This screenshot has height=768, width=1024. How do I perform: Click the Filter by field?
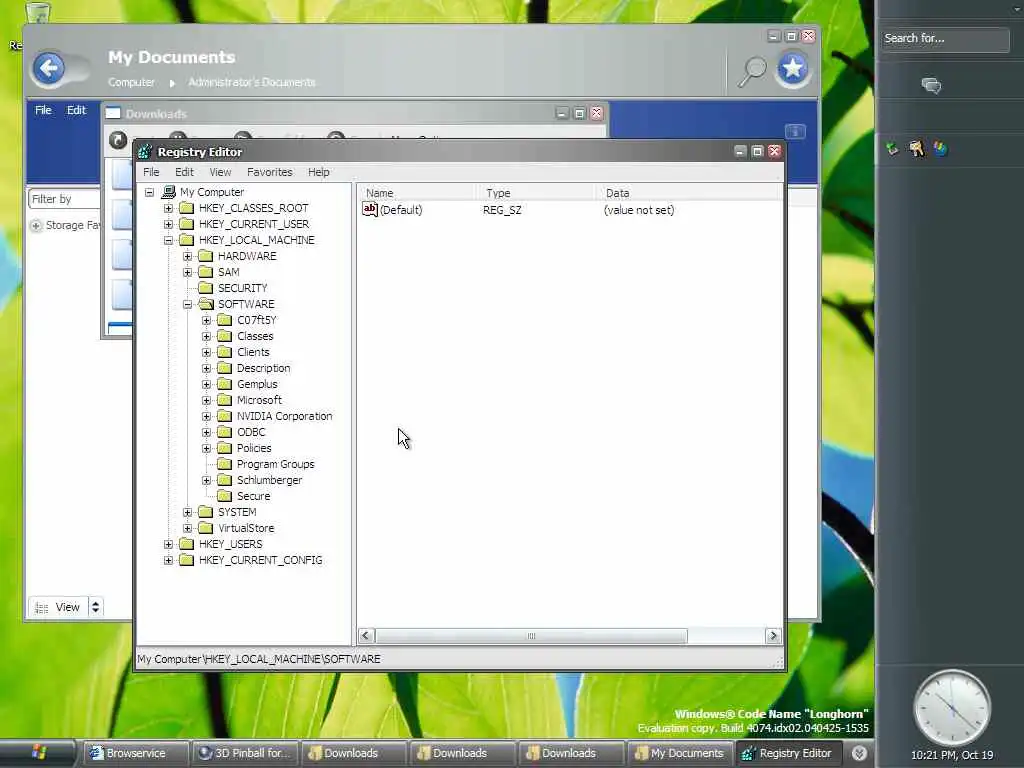64,199
